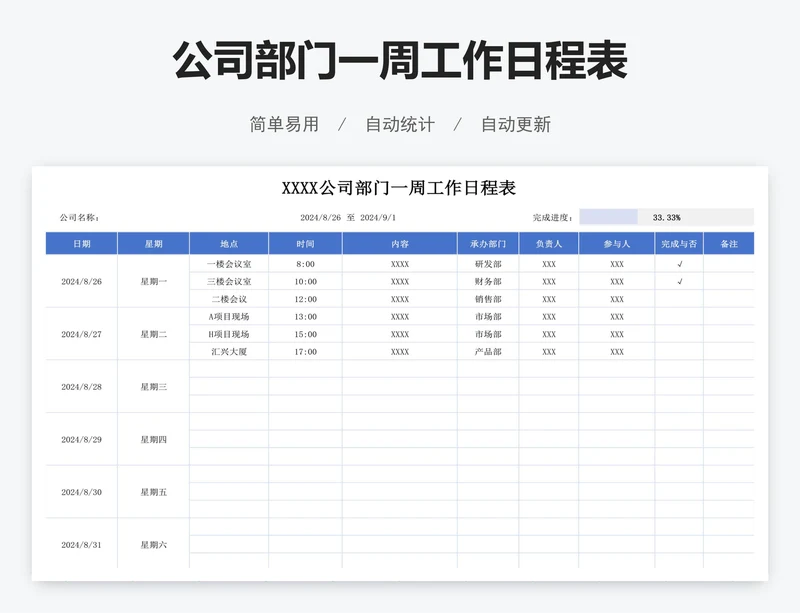Click the 公司名称 label
The image size is (800, 613).
click(x=79, y=217)
